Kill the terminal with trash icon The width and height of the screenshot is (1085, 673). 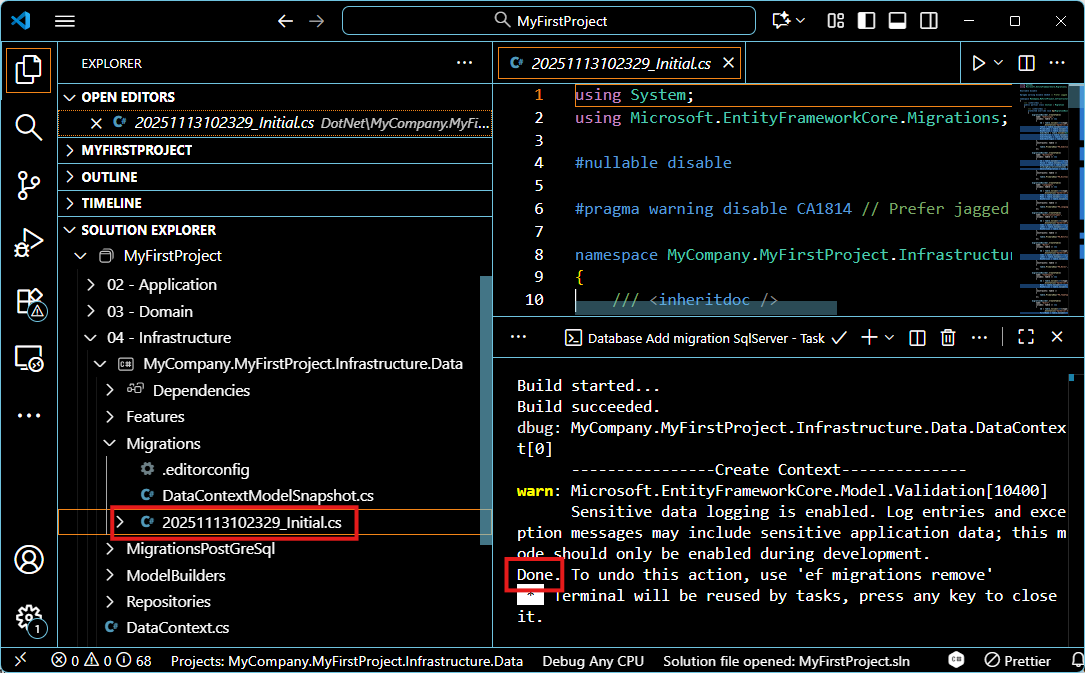(948, 337)
